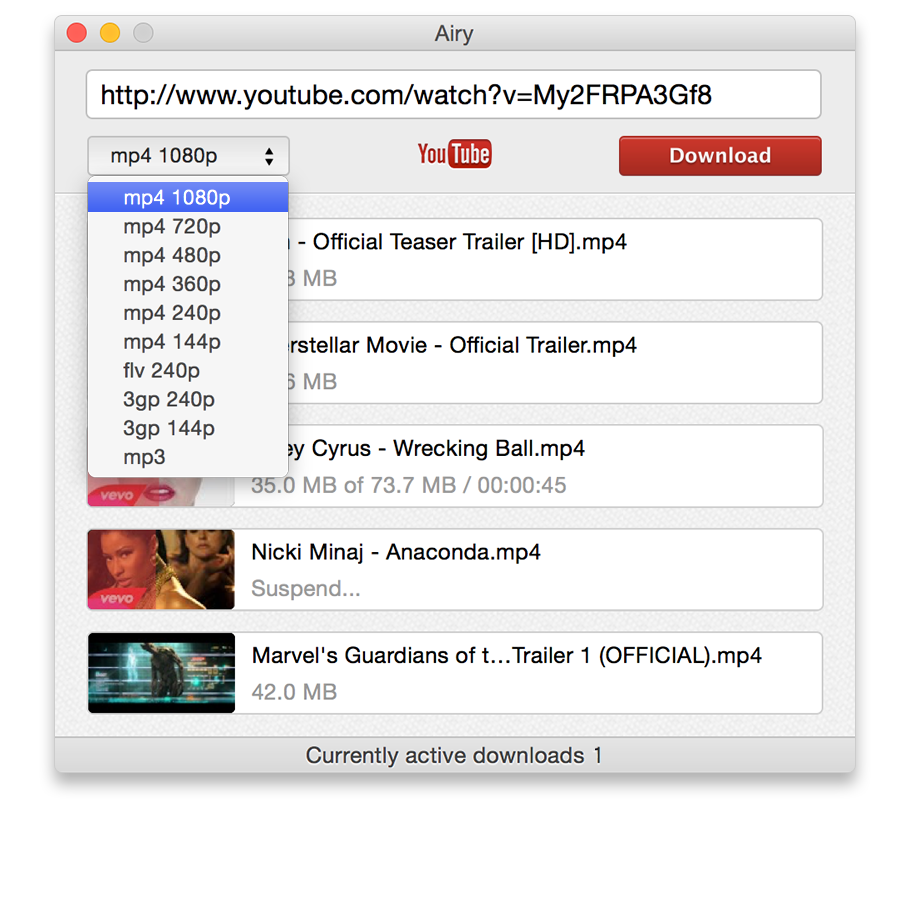This screenshot has width=910, height=910.
Task: Select mp3 audio format option
Action: coord(188,457)
